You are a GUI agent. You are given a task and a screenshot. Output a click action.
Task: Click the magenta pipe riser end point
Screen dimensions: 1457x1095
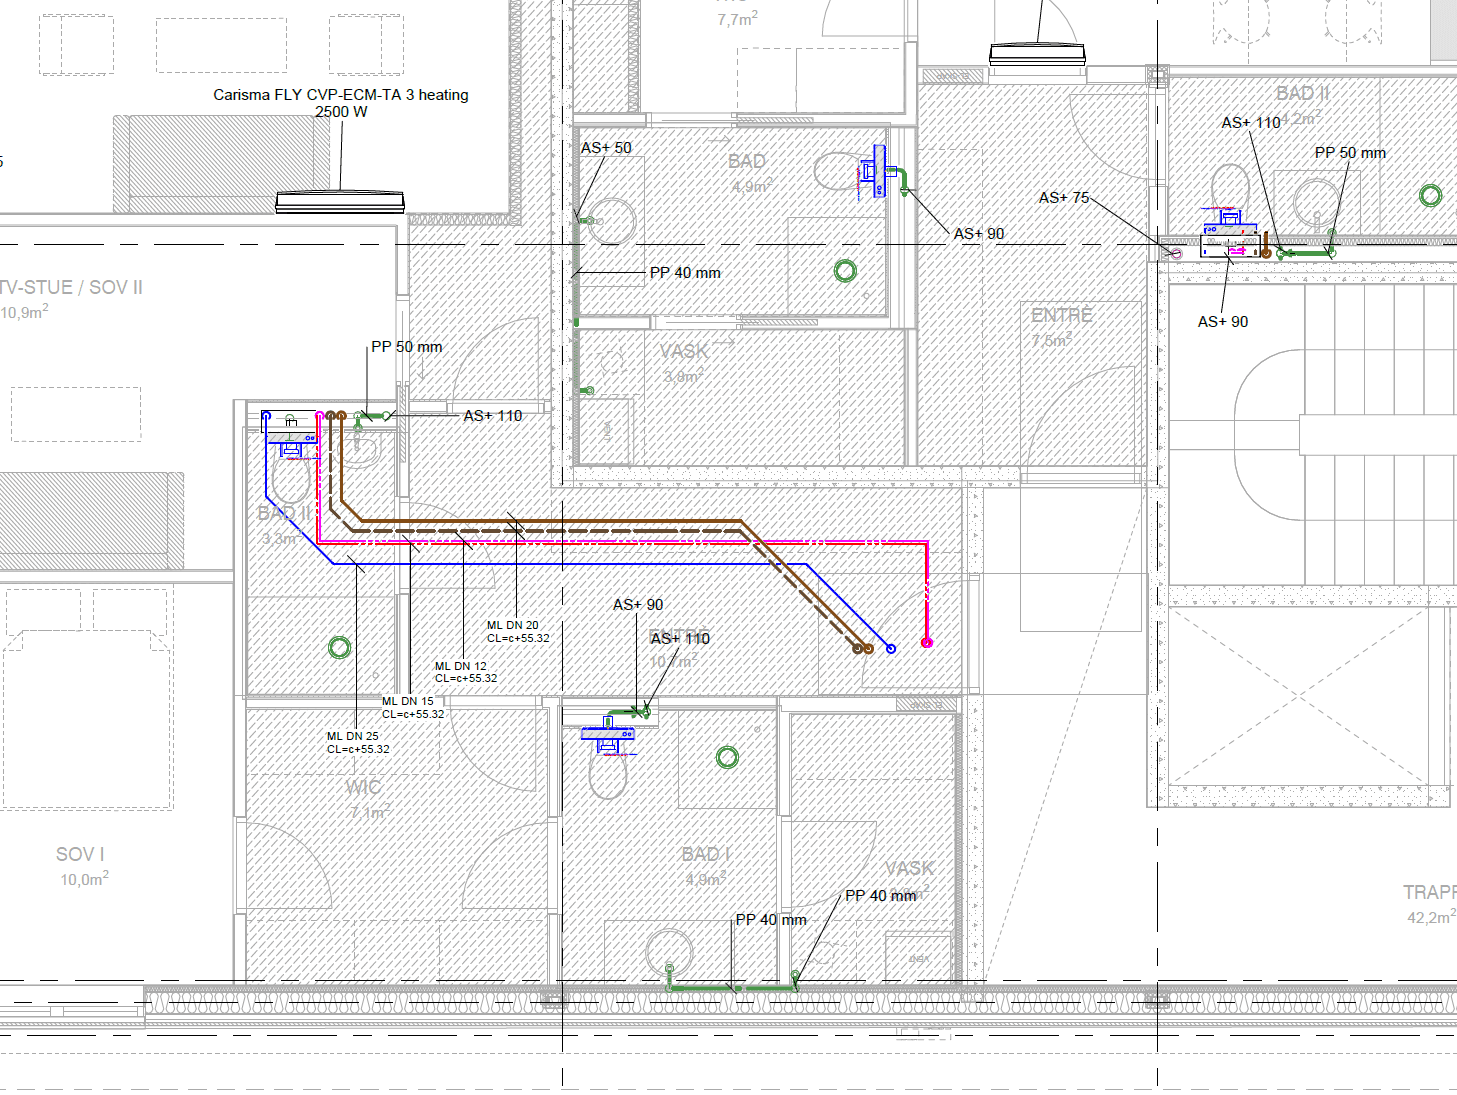[x=927, y=643]
